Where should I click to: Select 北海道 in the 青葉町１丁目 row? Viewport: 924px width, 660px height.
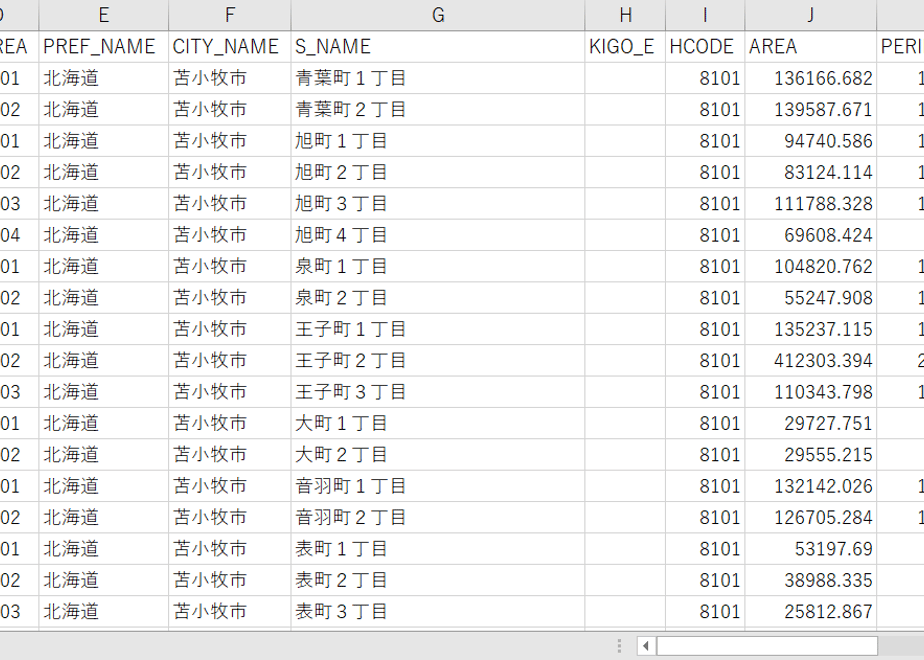coord(104,78)
